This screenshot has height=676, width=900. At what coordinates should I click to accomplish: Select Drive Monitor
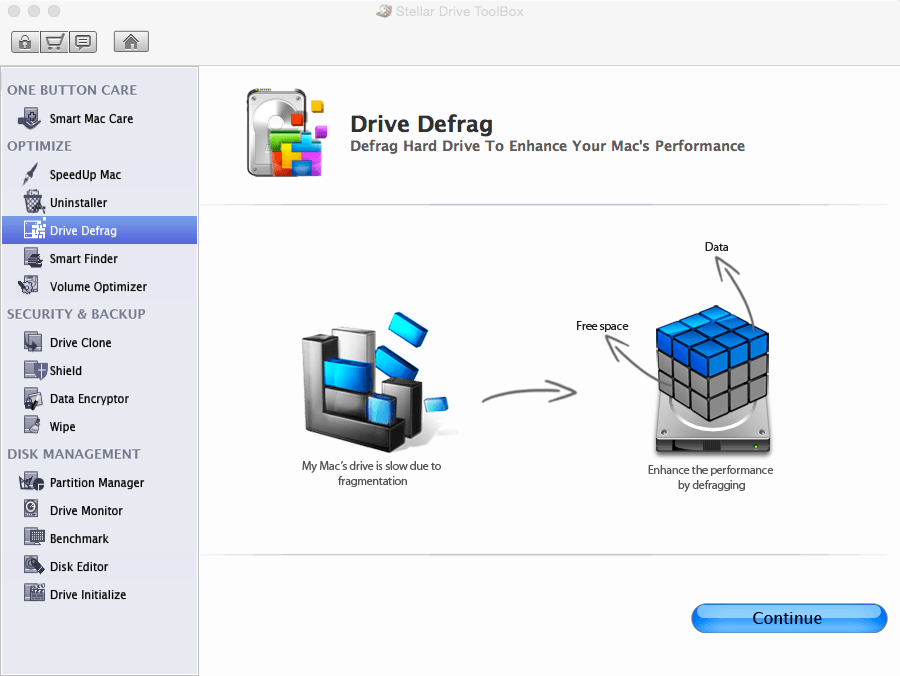click(86, 511)
